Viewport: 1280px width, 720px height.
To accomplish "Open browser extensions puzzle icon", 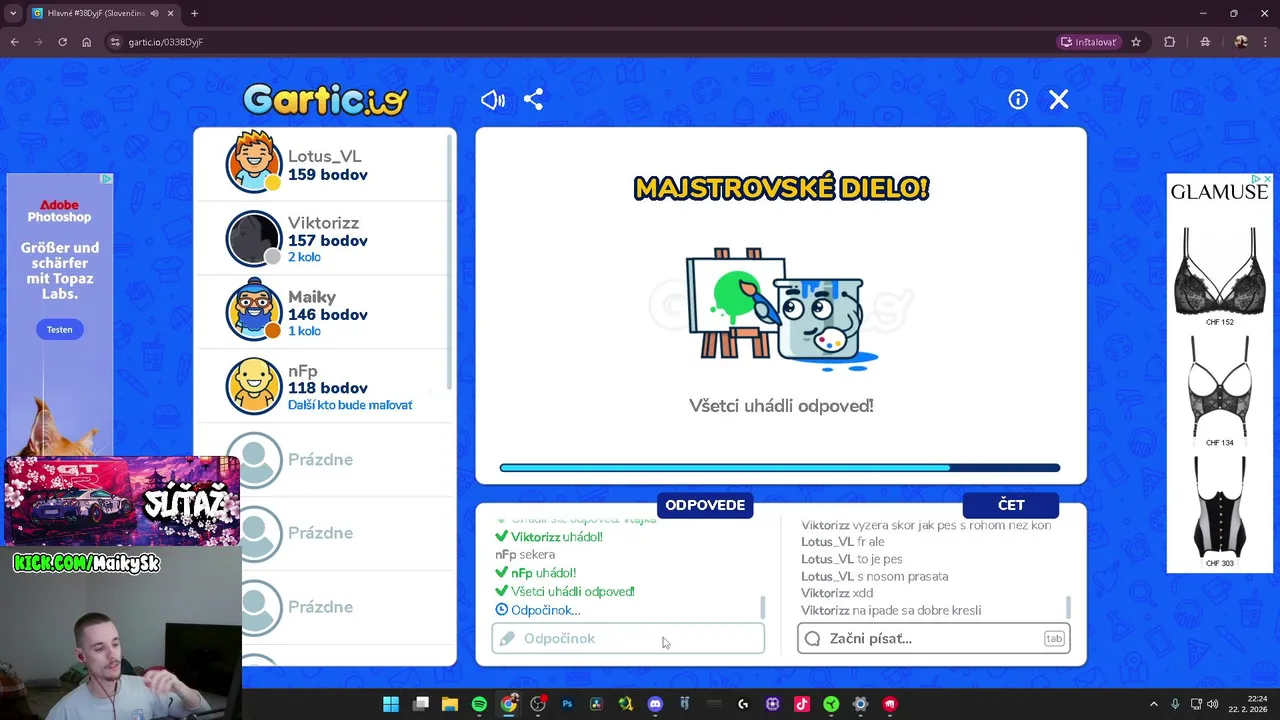I will pos(1170,42).
